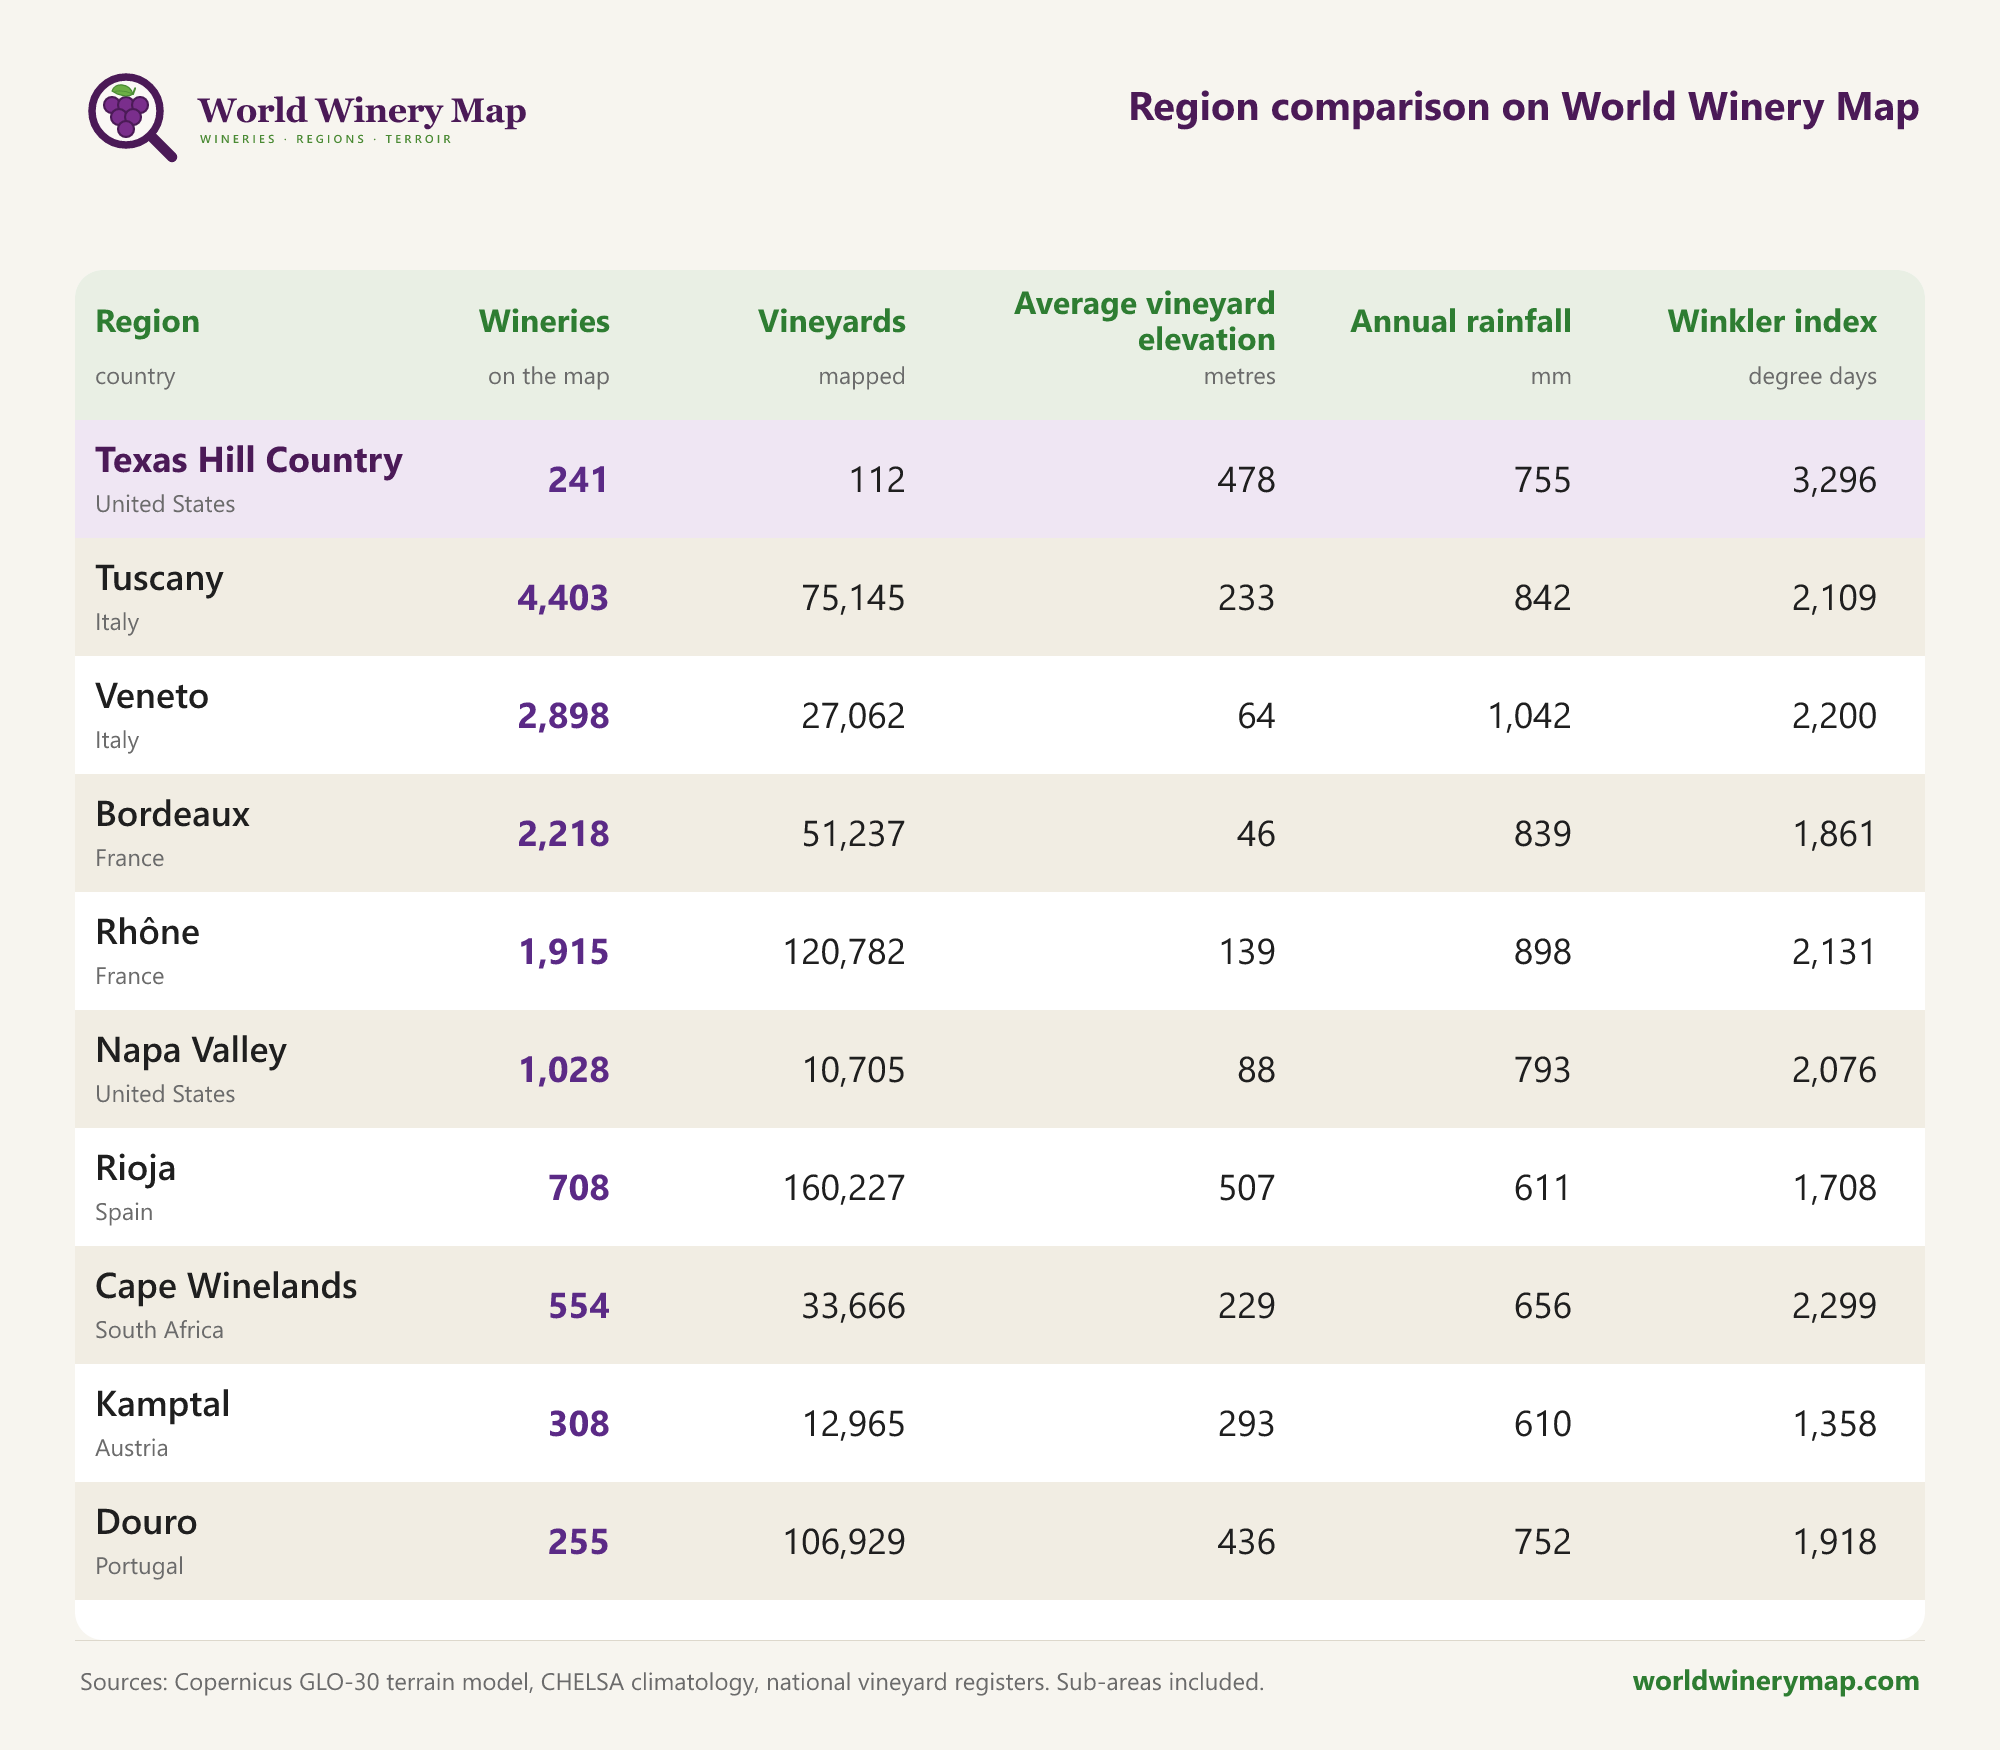Click Cape Winelands rainfall 656
The width and height of the screenshot is (2000, 1750).
[1542, 1306]
